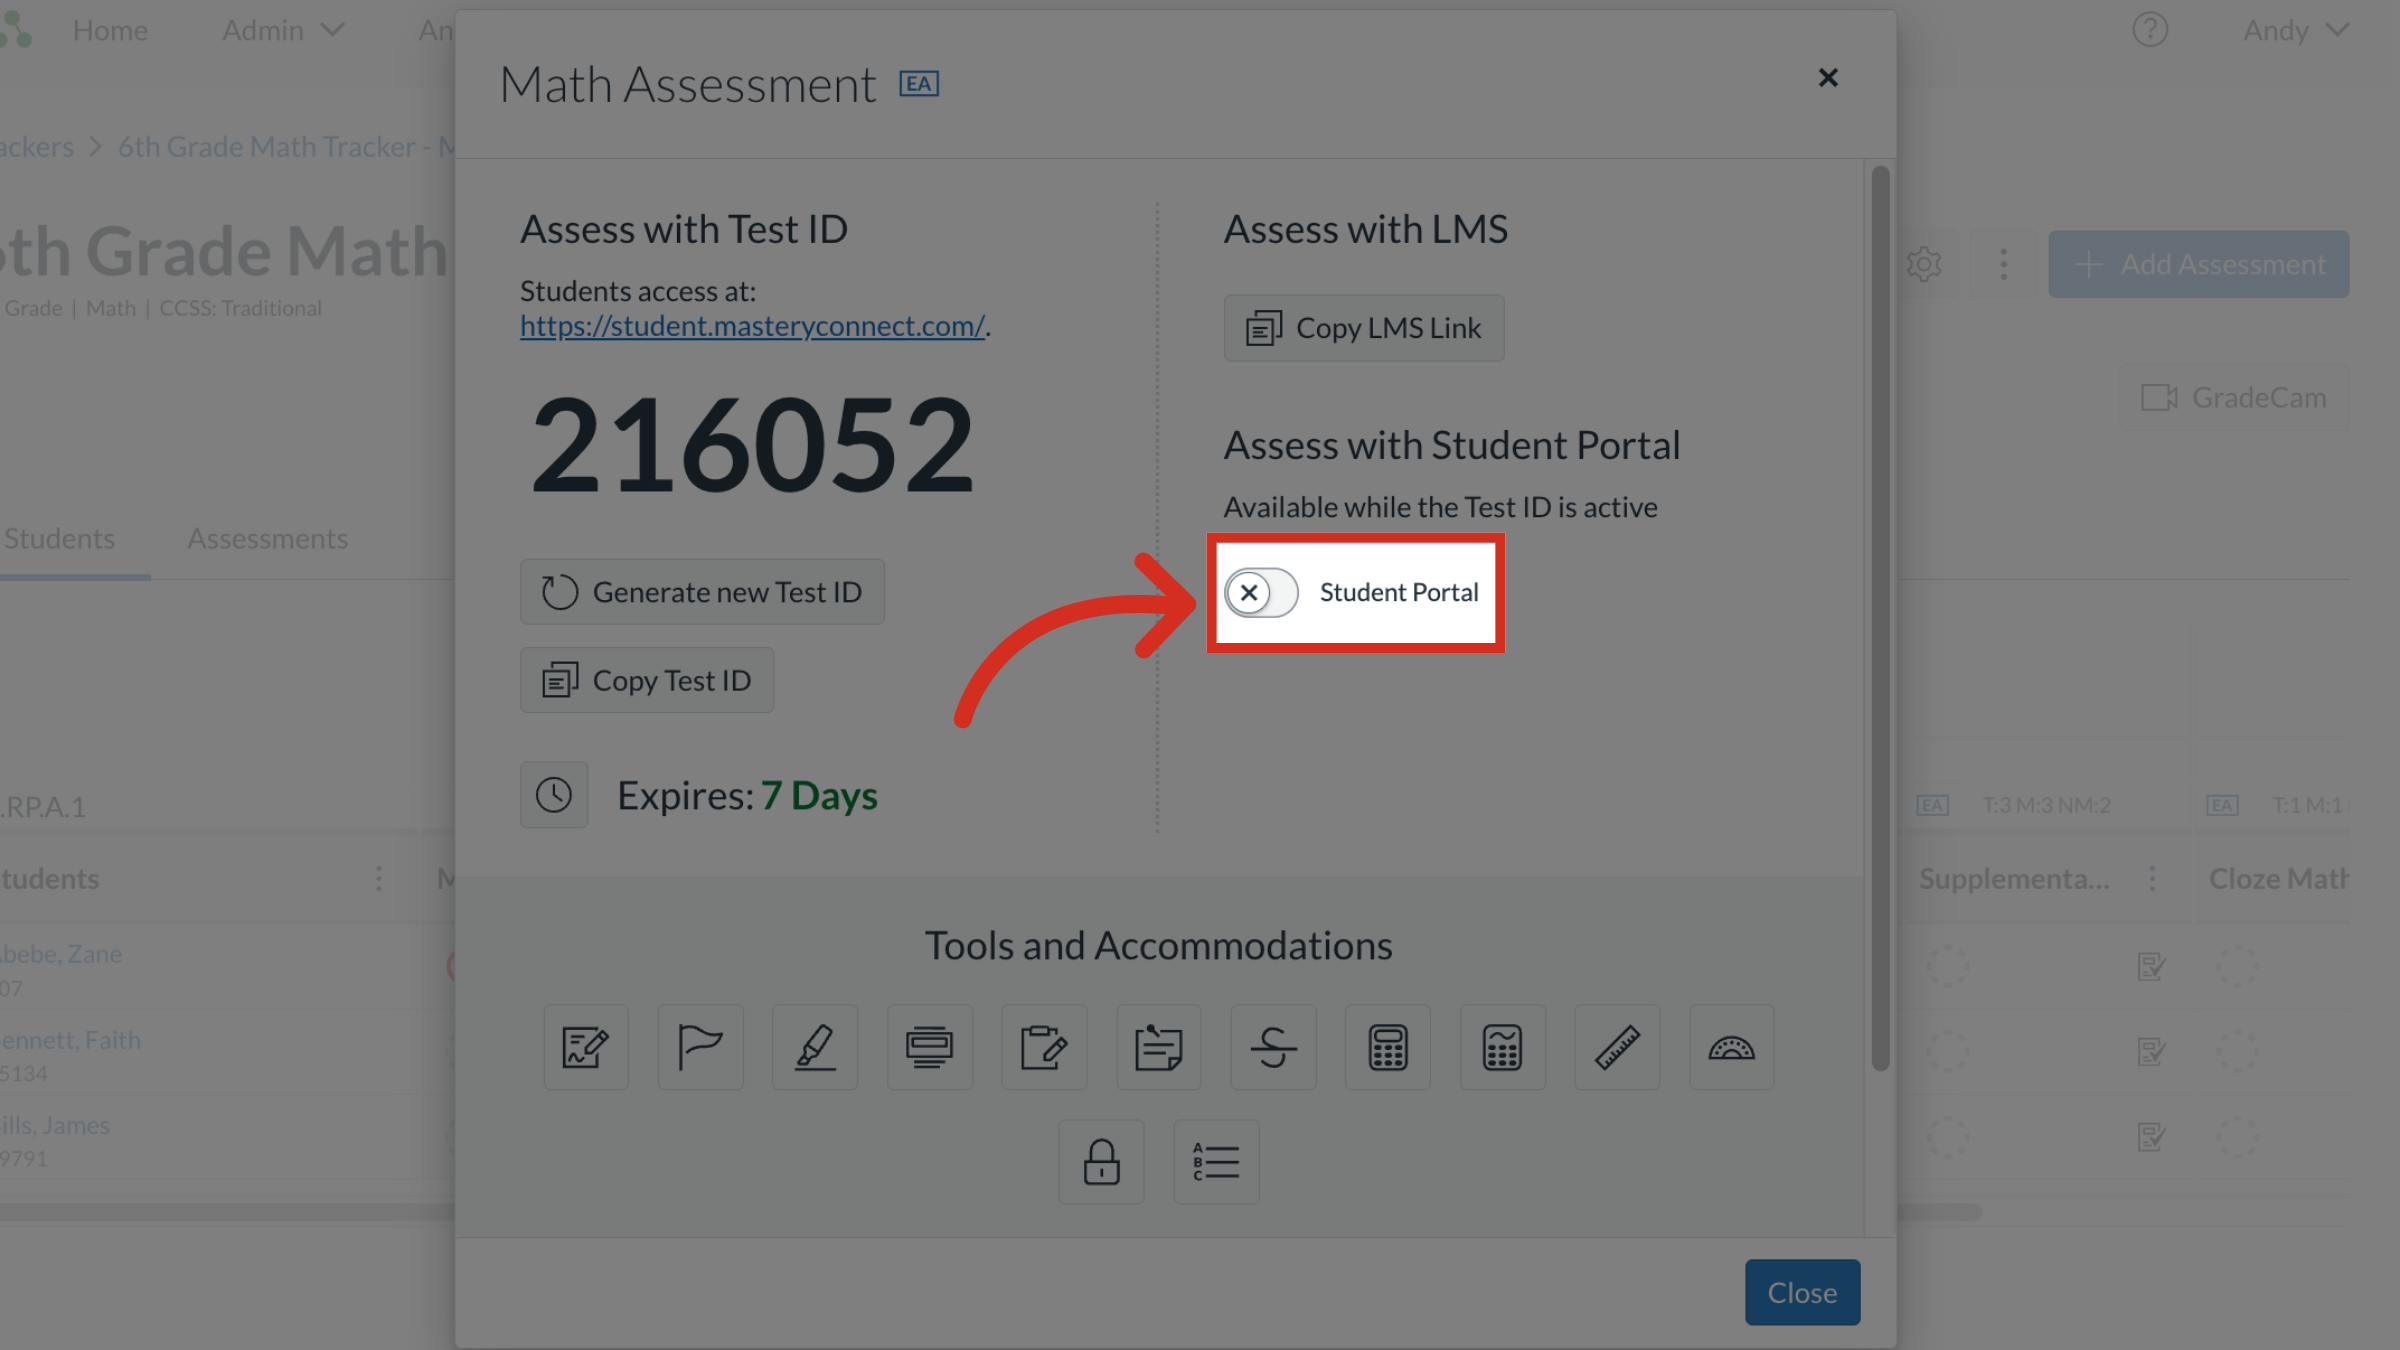This screenshot has width=2400, height=1350.
Task: Toggle the Student Portal switch
Action: pos(1262,593)
